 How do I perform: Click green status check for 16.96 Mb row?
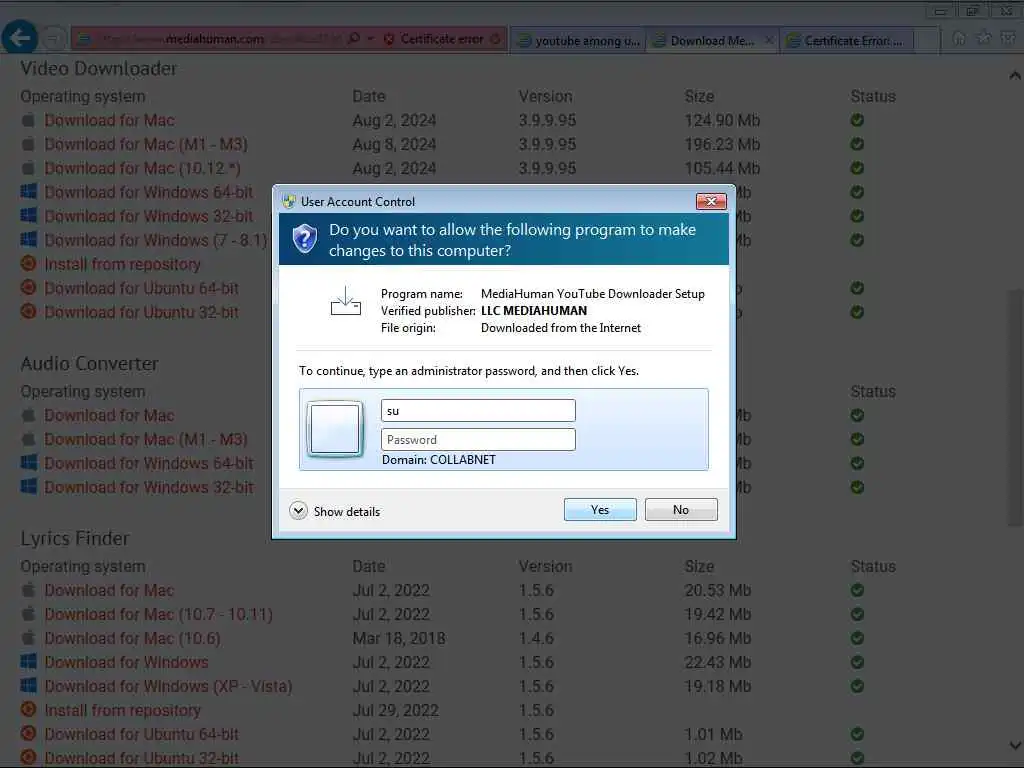[x=857, y=638]
